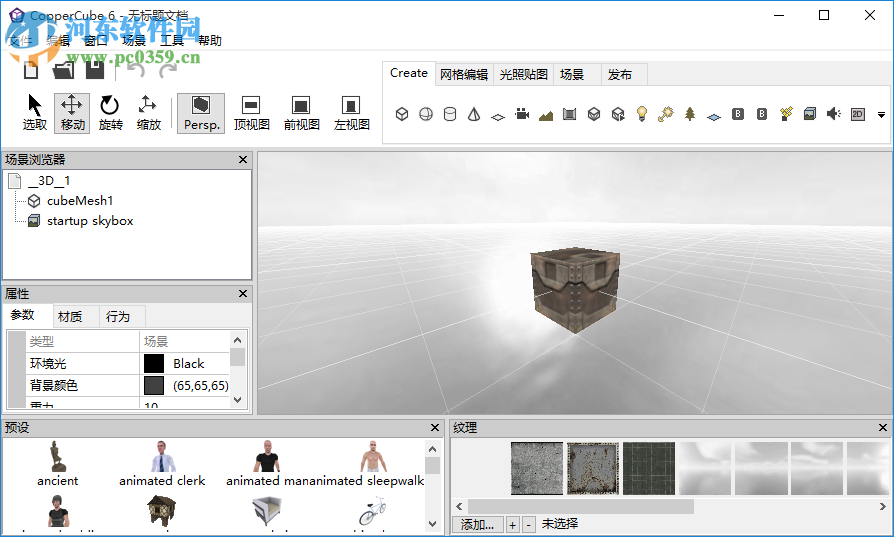Select the ancient statue preset

(x=58, y=463)
